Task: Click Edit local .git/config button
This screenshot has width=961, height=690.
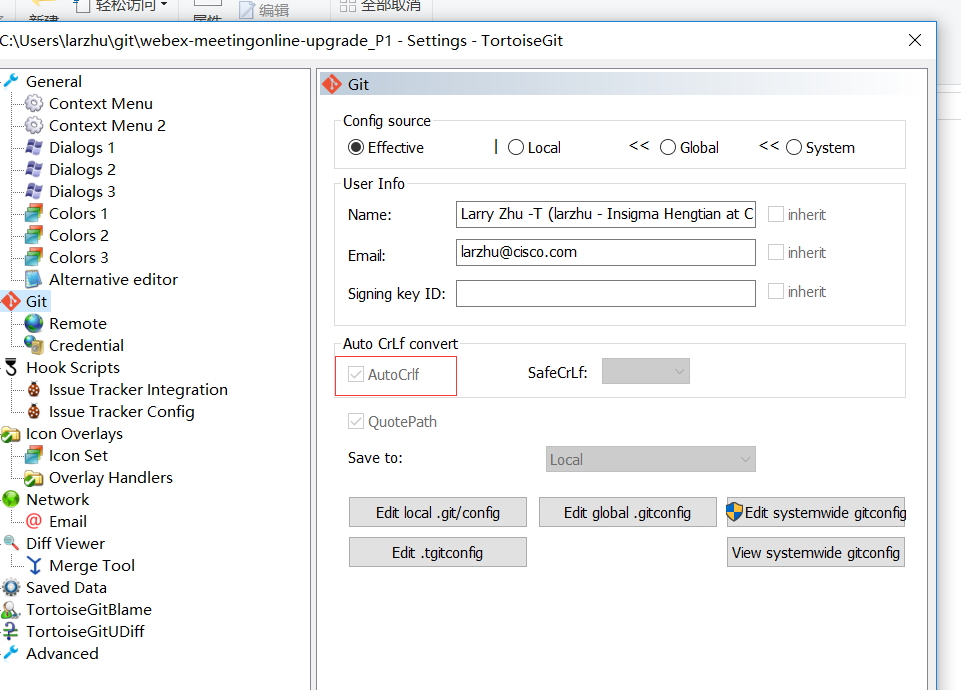Action: [438, 512]
